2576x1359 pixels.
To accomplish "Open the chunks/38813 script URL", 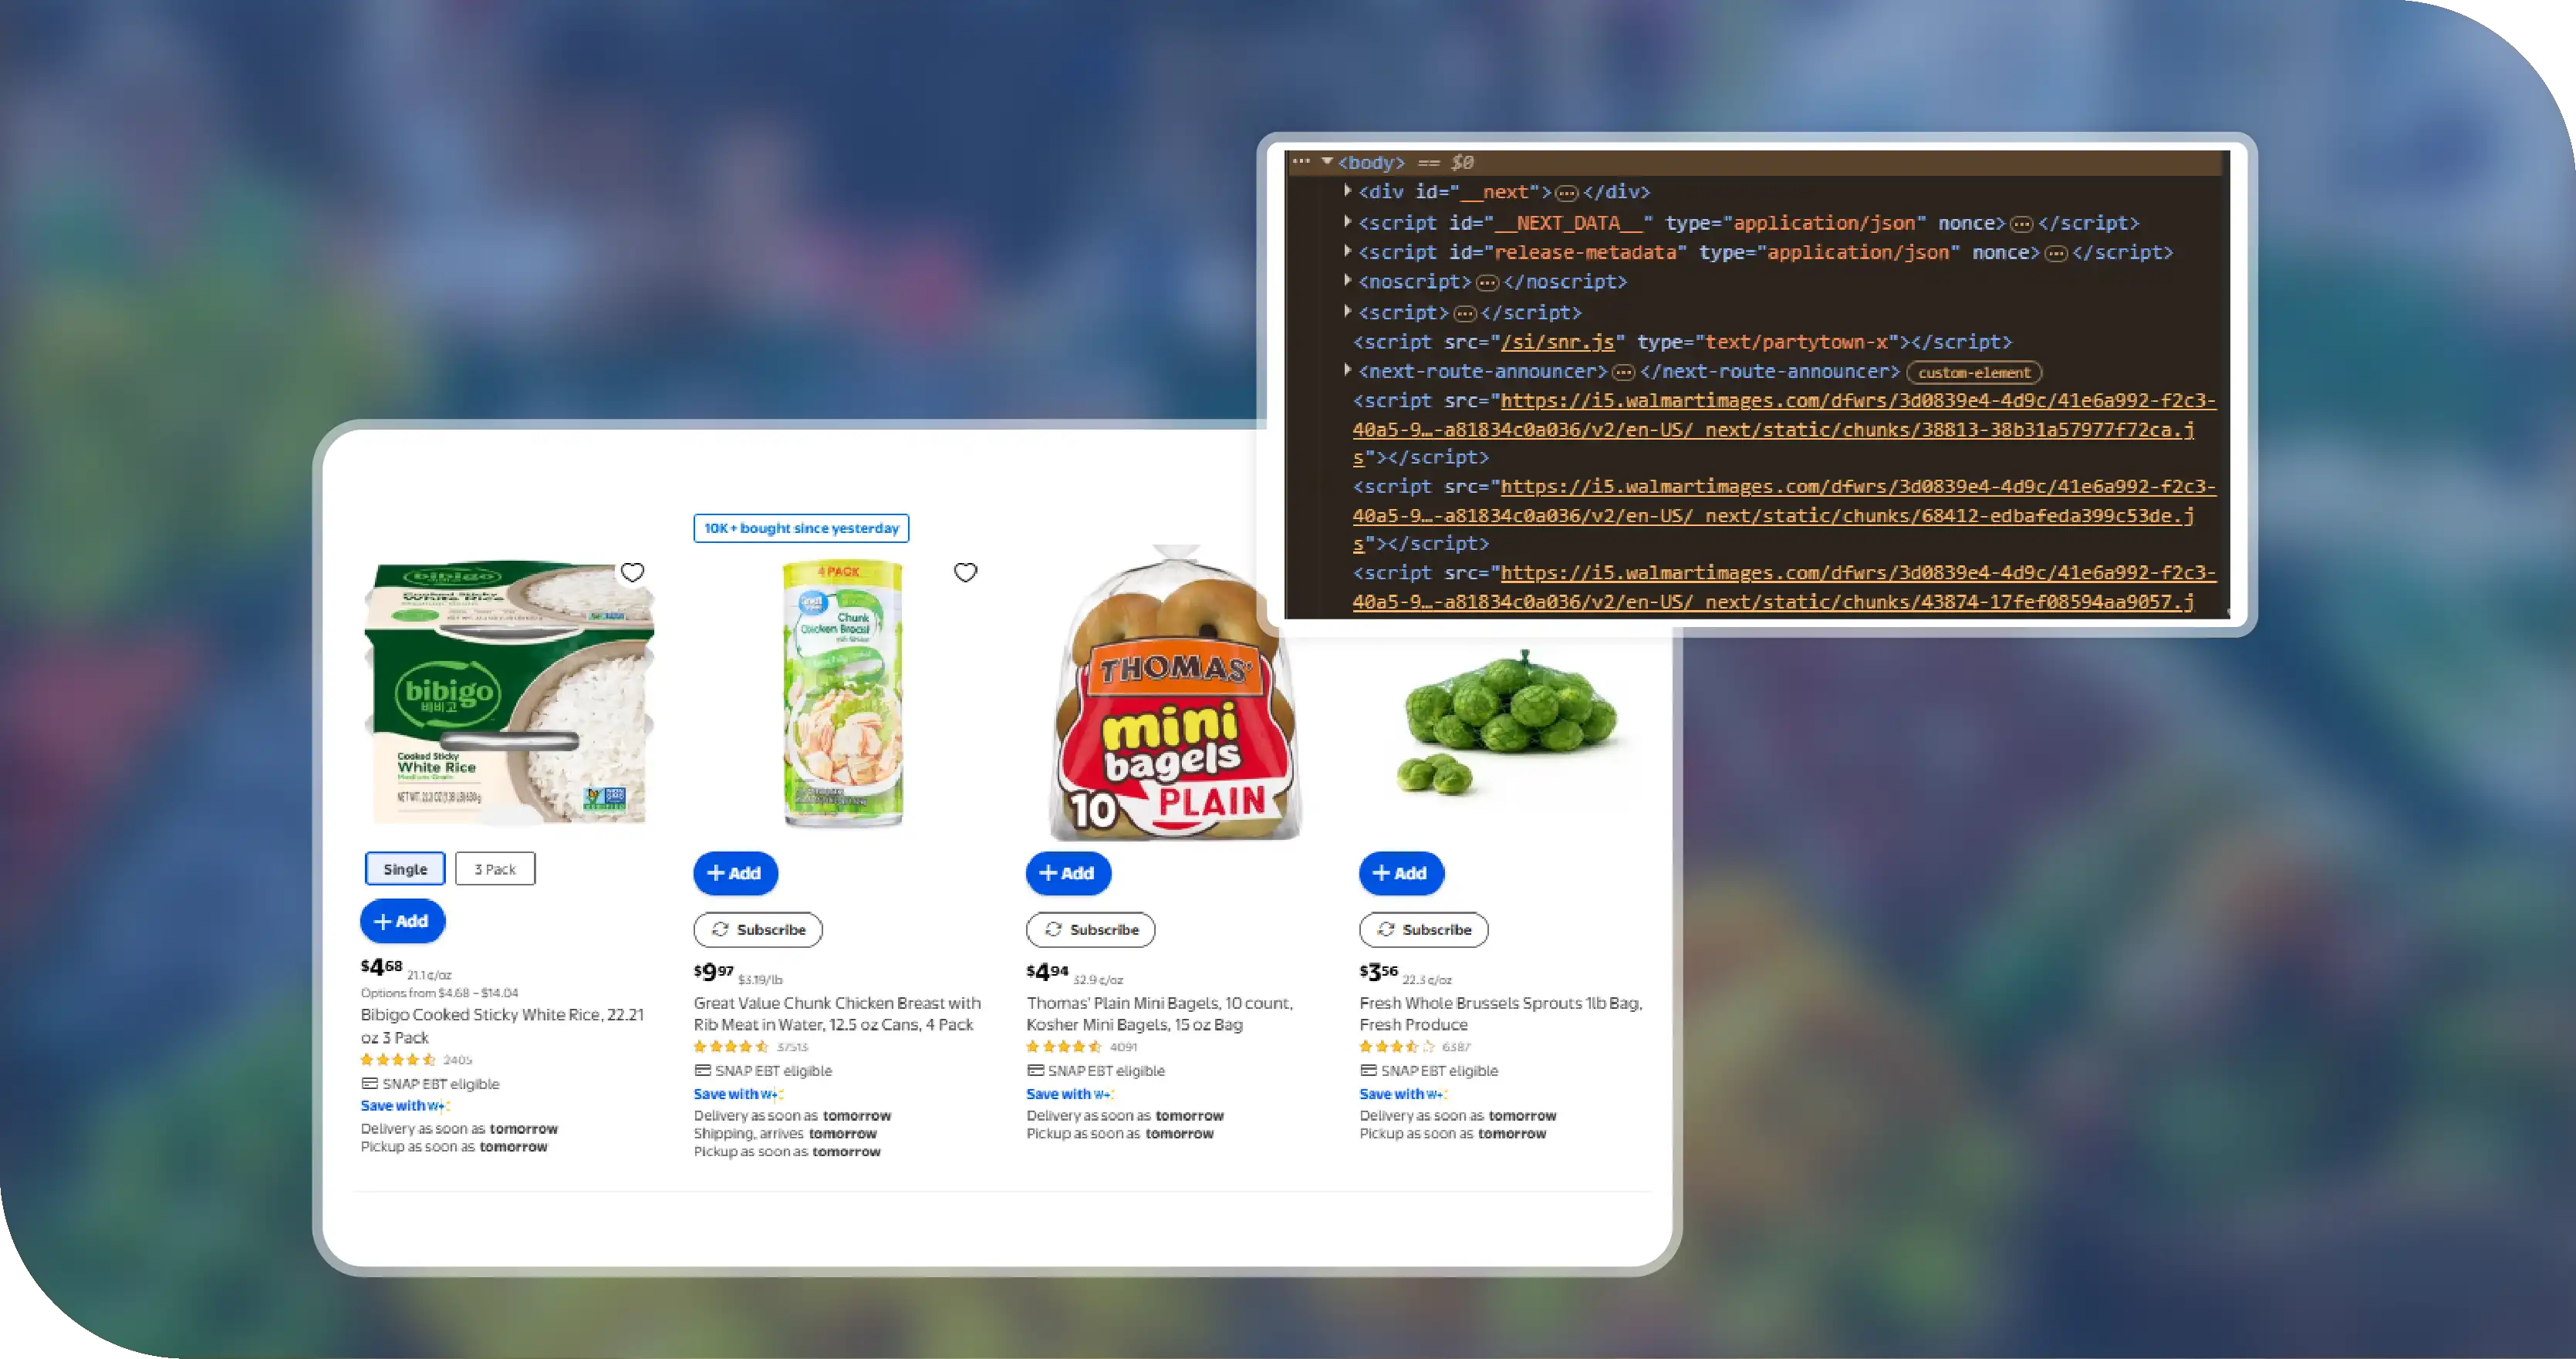I will click(1784, 429).
